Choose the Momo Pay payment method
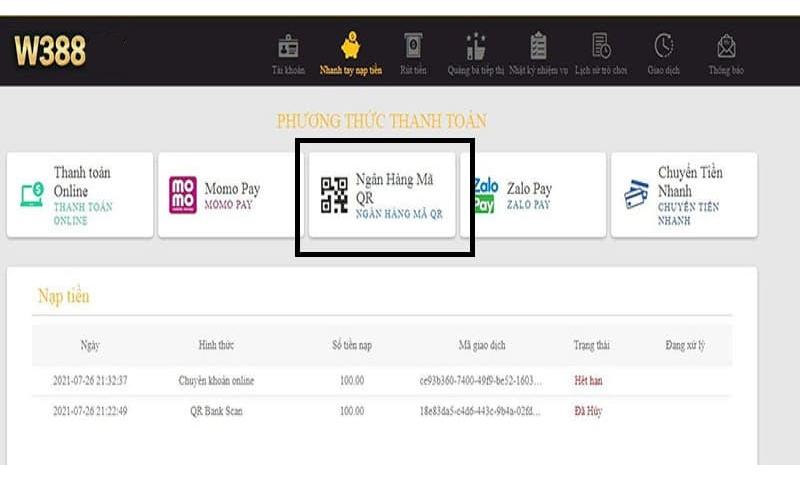This screenshot has height=480, width=800. (229, 195)
